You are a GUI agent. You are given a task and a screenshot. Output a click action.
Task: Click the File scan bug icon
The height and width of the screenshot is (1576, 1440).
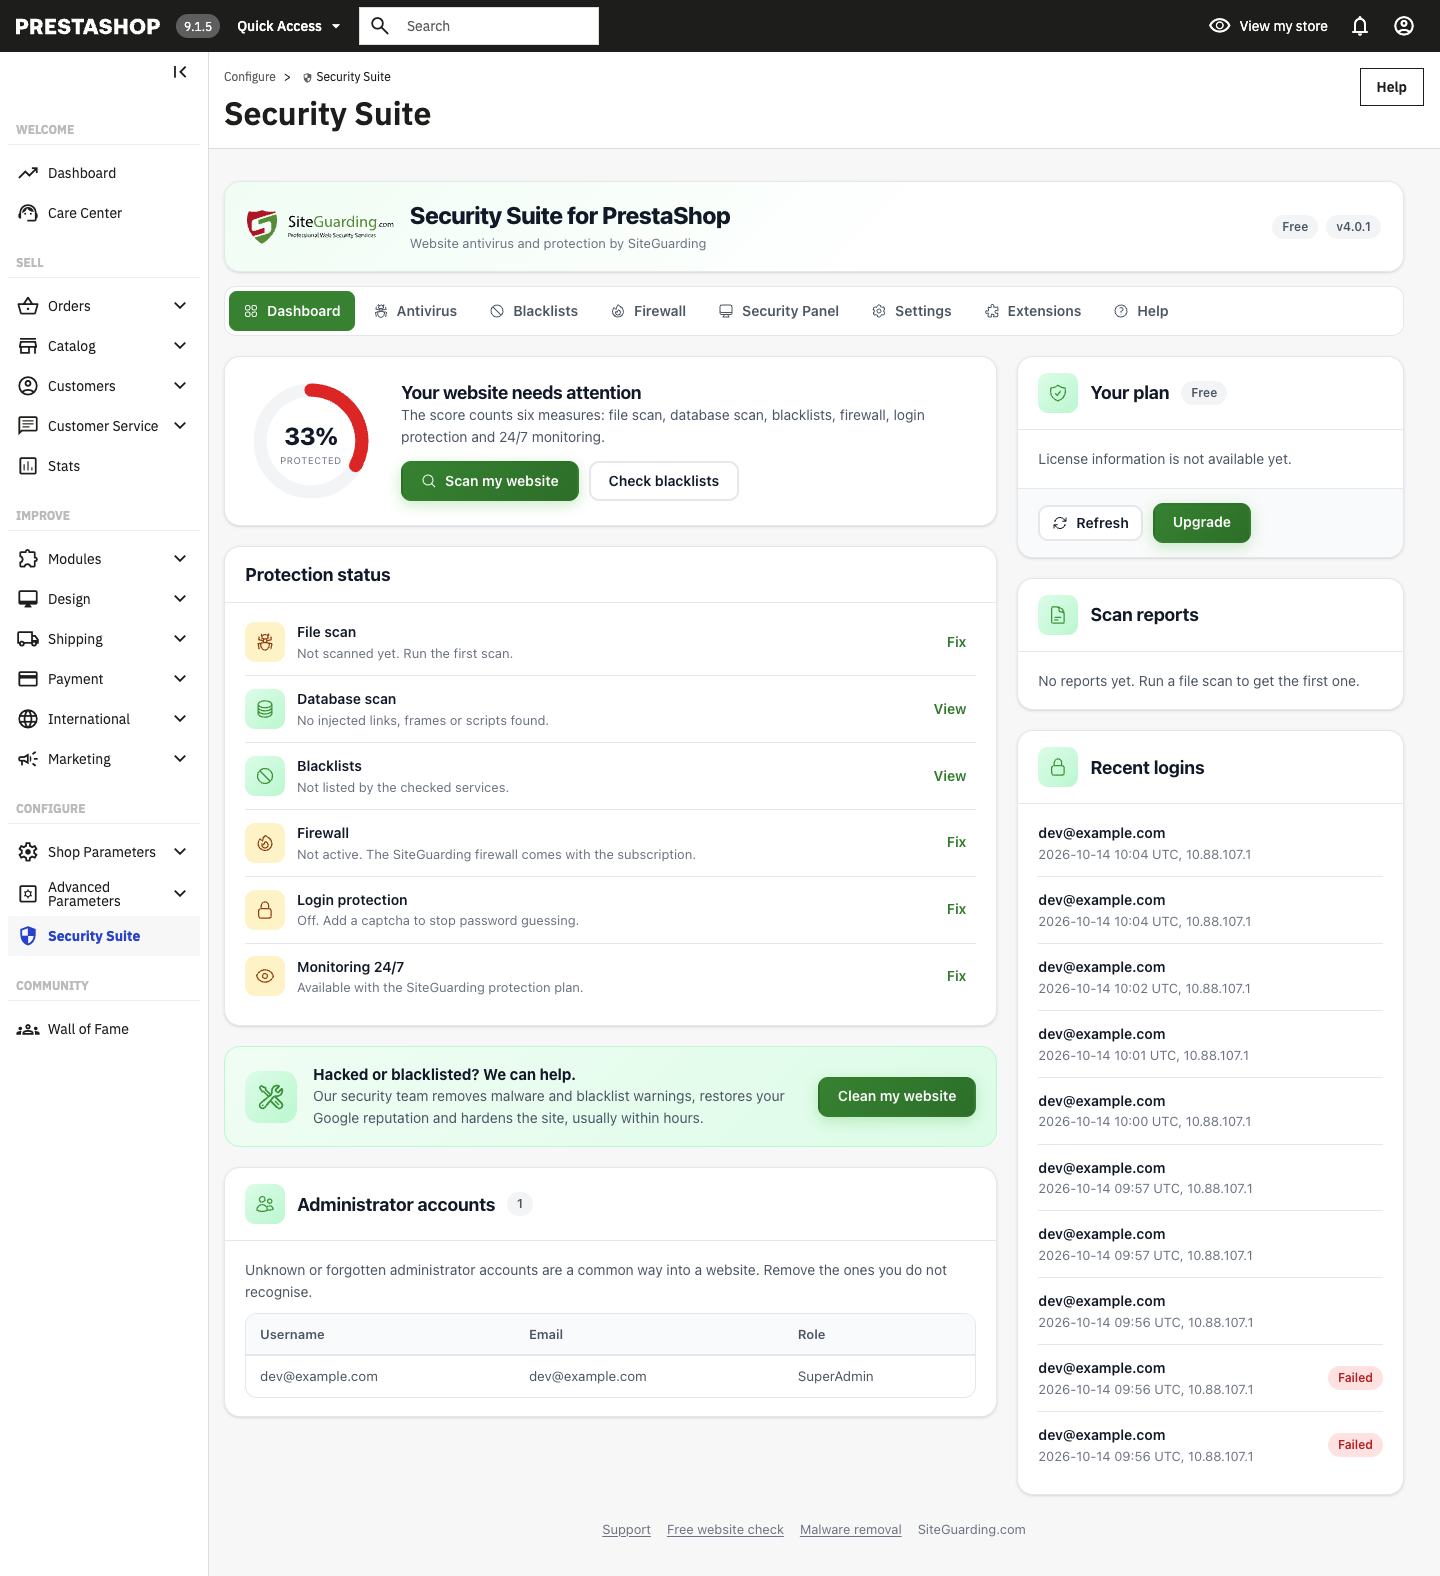(x=265, y=642)
